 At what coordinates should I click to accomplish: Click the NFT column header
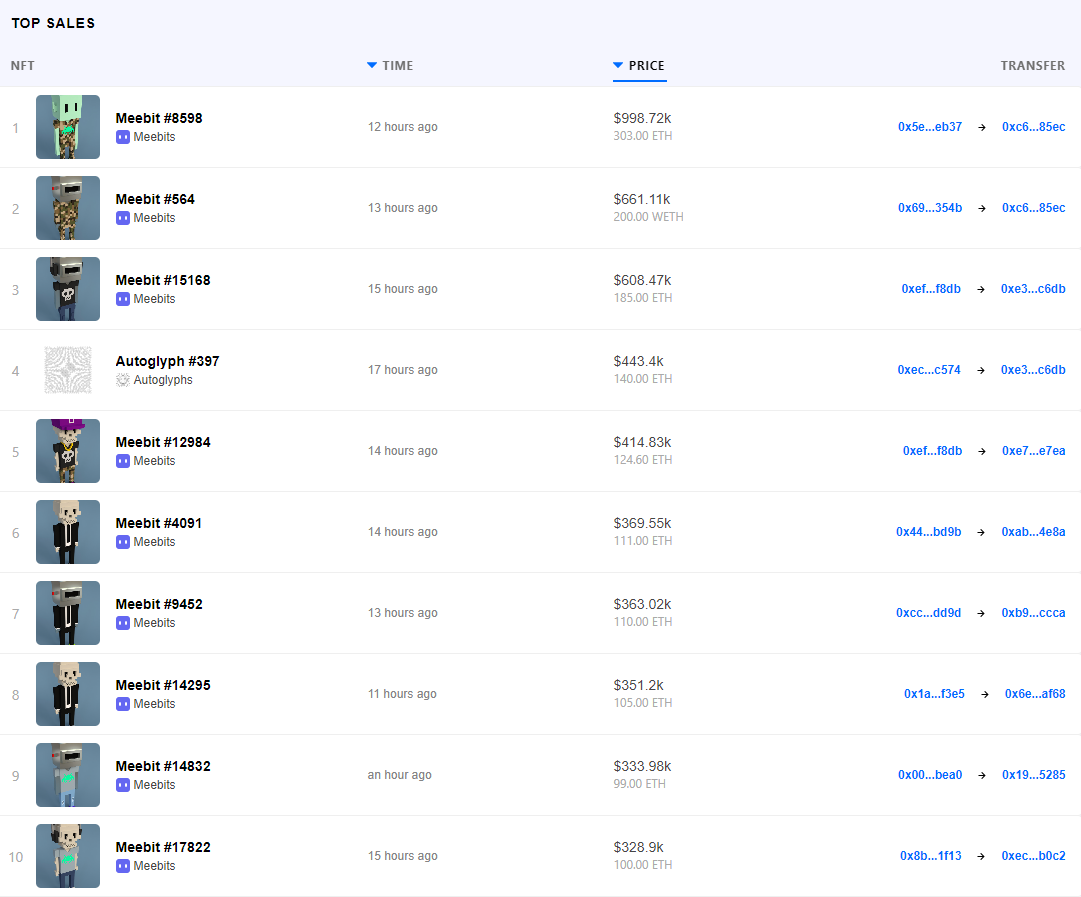[23, 65]
